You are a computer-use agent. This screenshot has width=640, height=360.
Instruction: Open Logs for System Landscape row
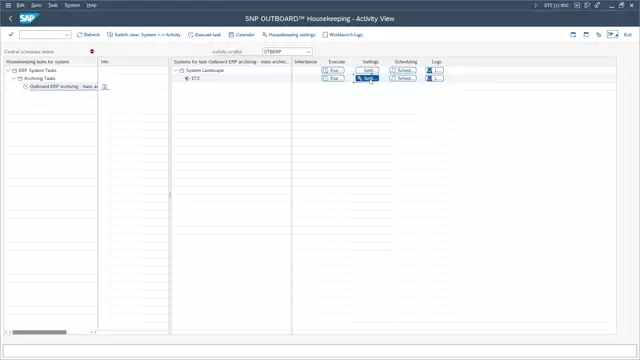coord(434,70)
